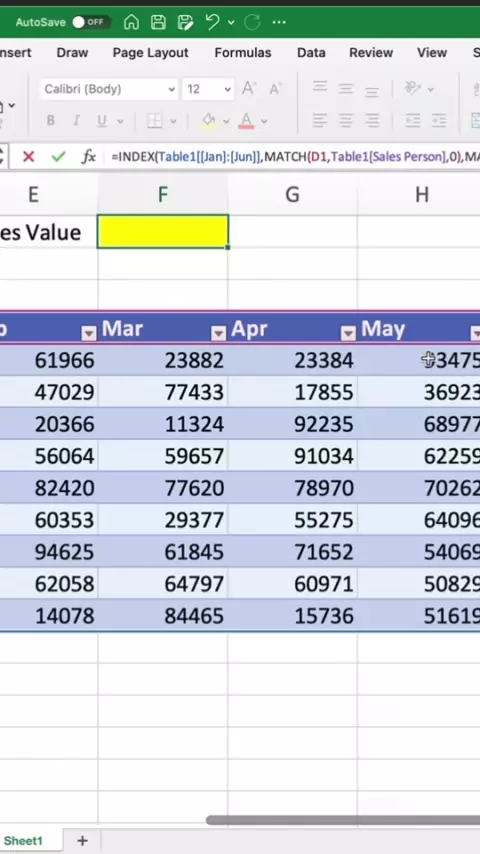Add new sheet with plus button

click(x=82, y=841)
